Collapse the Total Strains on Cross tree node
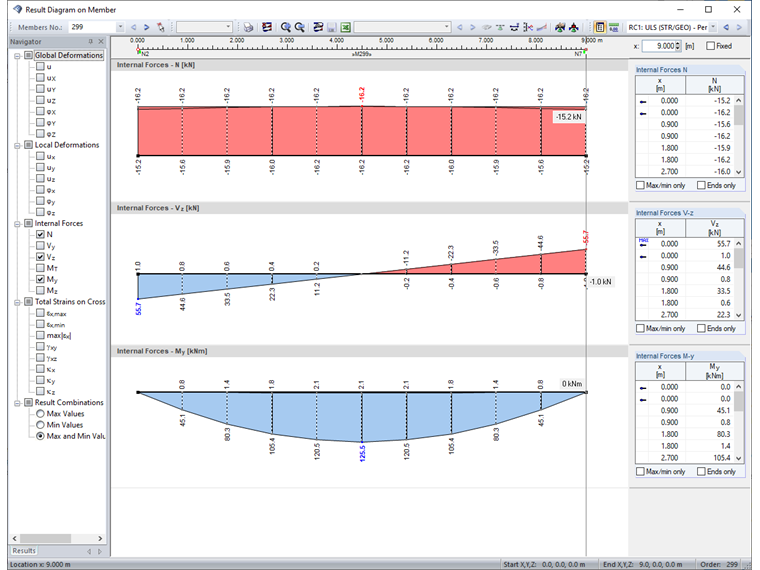This screenshot has width=760, height=570. [x=17, y=302]
